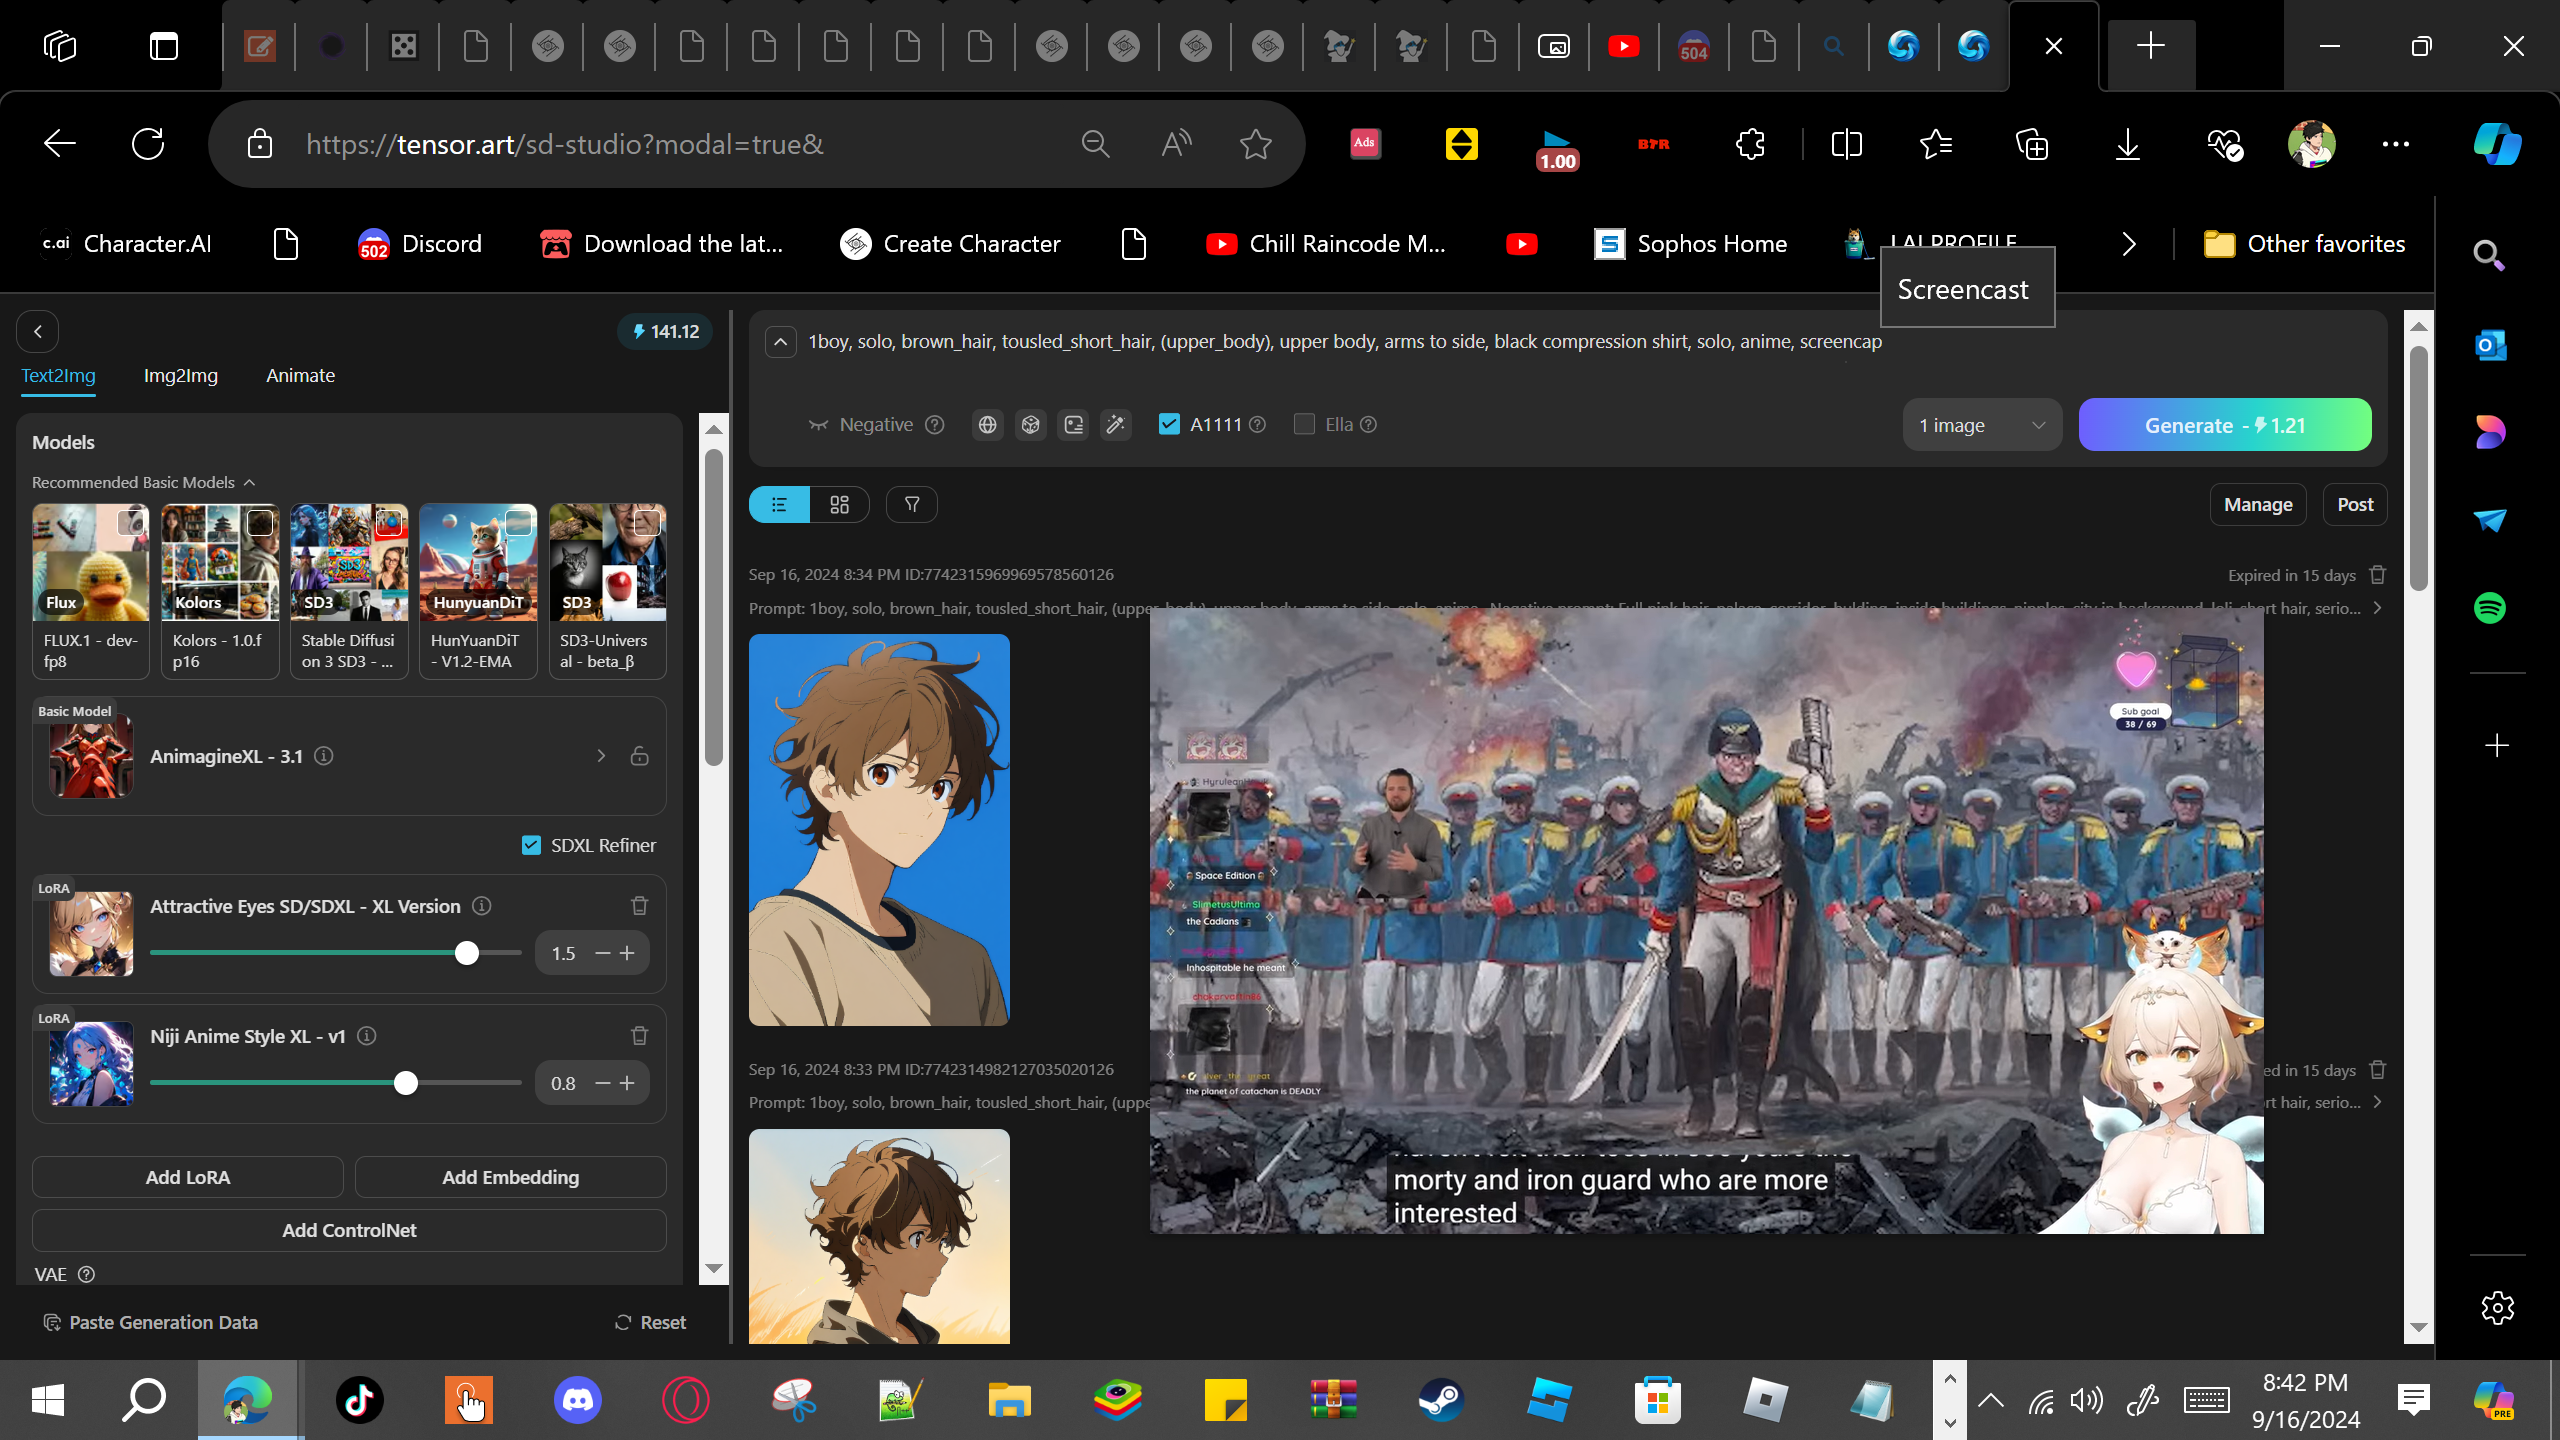Click Add LoRA
Viewport: 2560px width, 1440px height.
(188, 1178)
